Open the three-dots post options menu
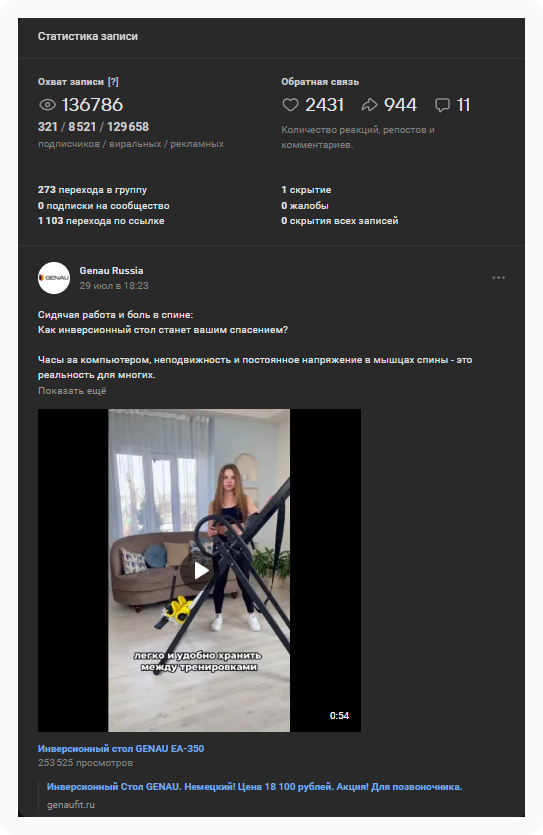This screenshot has height=835, width=543. pos(498,277)
